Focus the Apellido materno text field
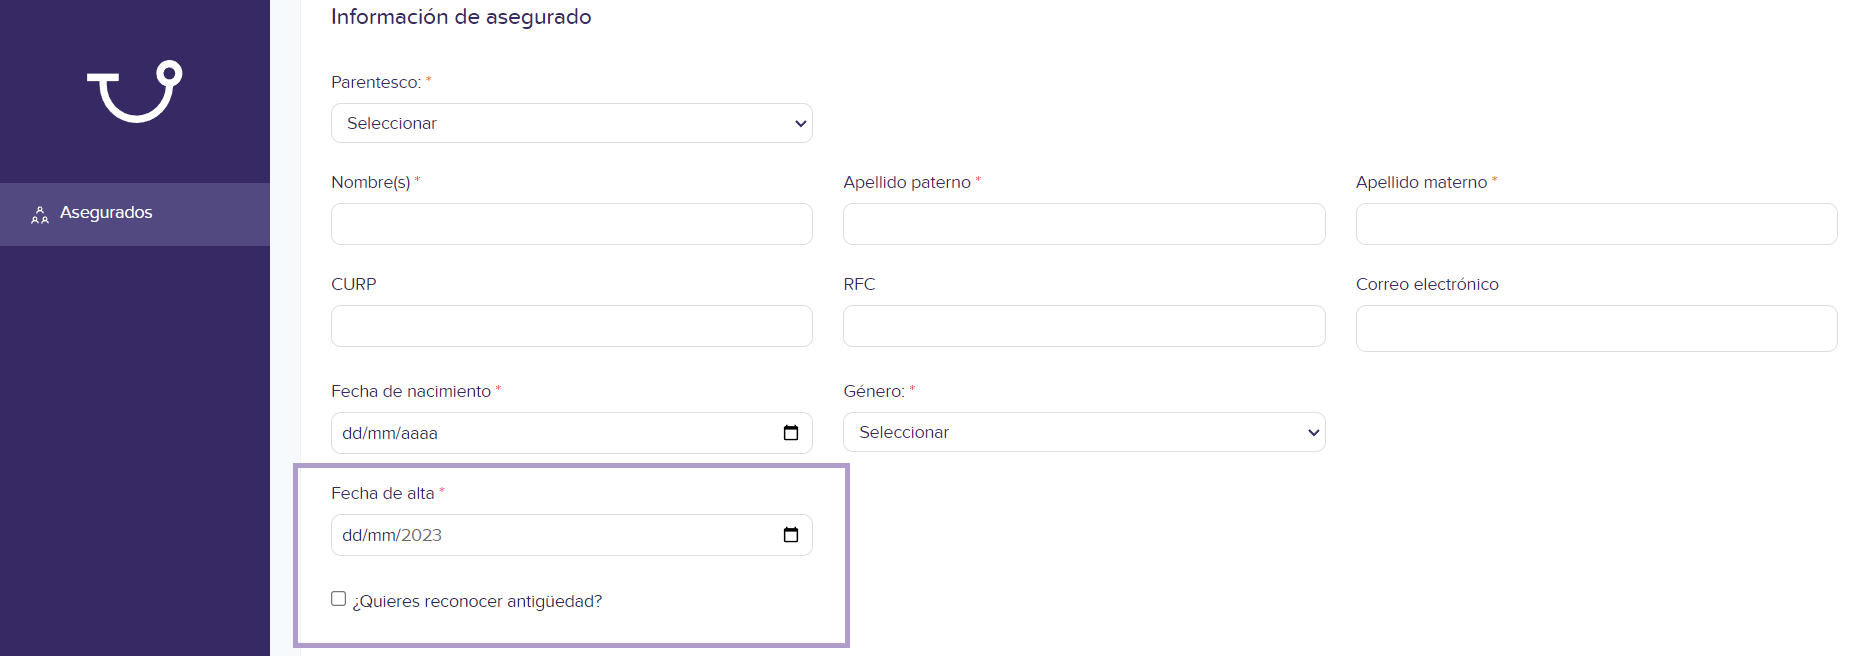Screen dimensions: 1862x657 coord(1596,224)
